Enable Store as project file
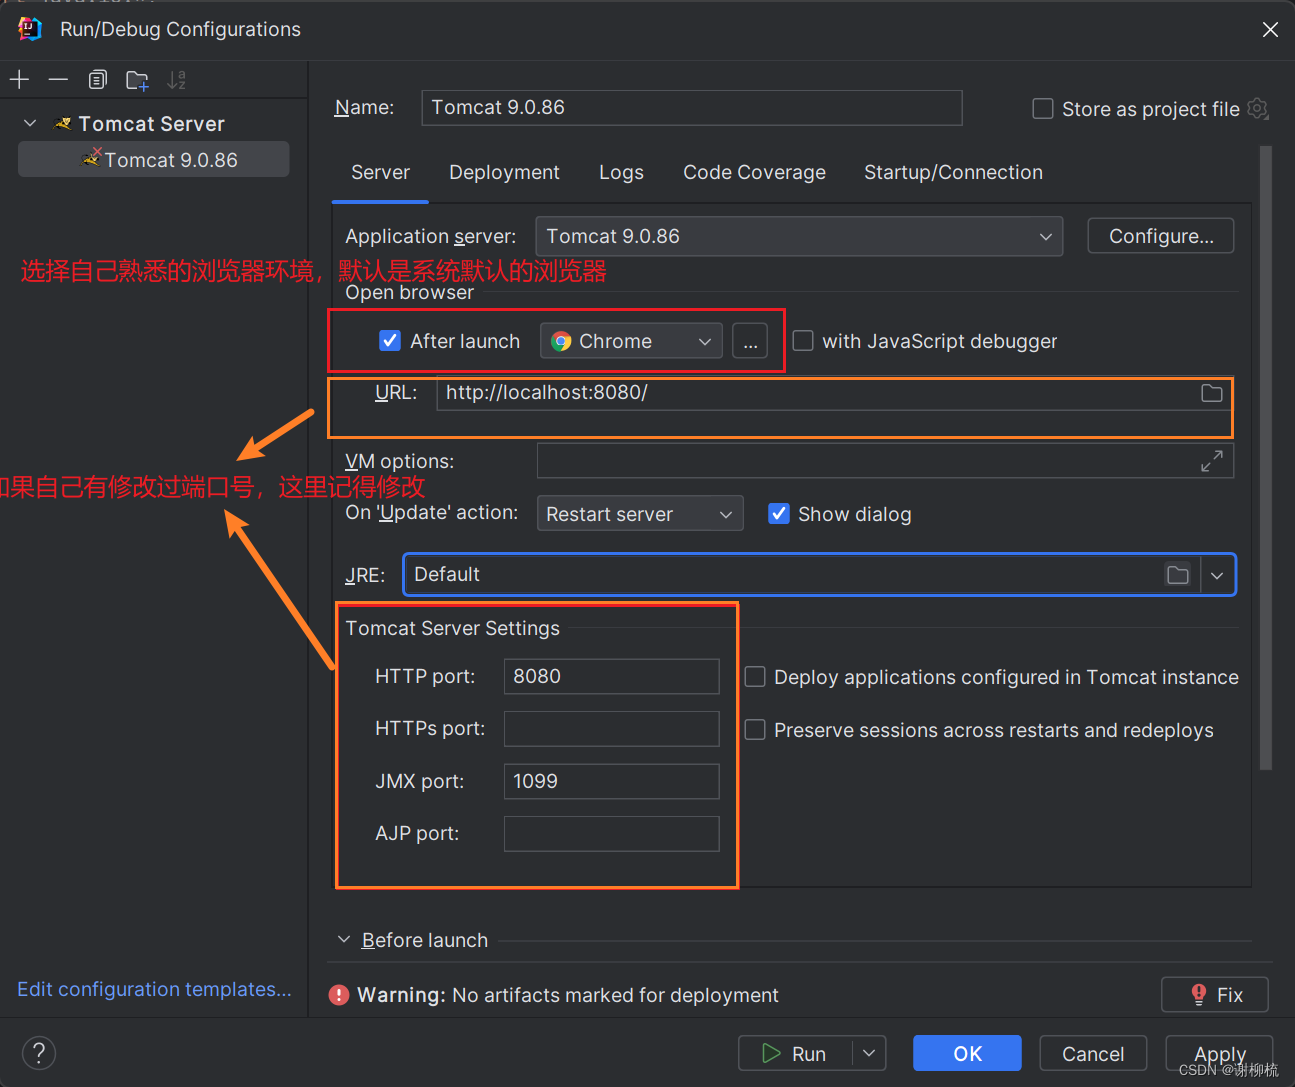Screen dimensions: 1295x1087 1041,109
